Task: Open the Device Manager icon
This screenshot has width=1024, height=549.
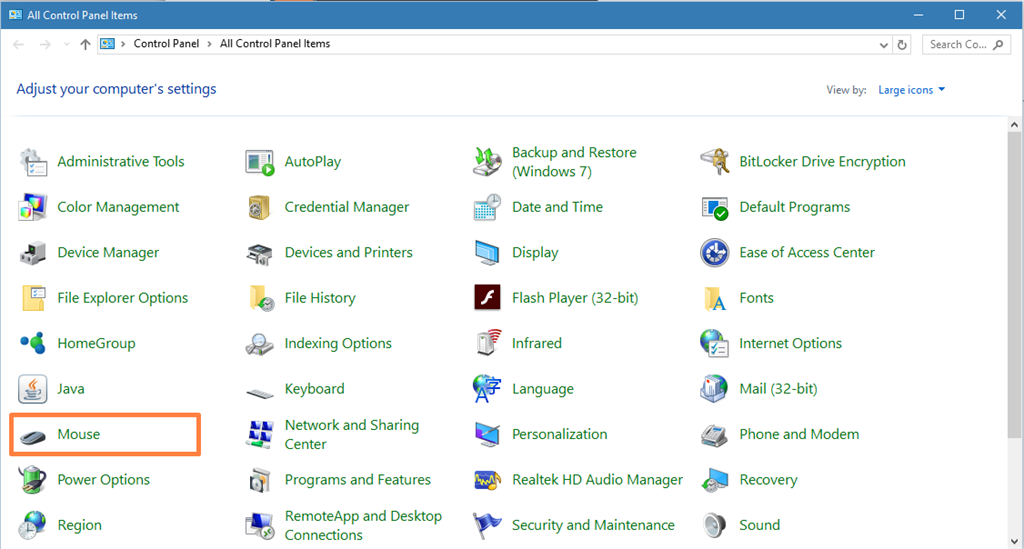Action: pyautogui.click(x=33, y=253)
